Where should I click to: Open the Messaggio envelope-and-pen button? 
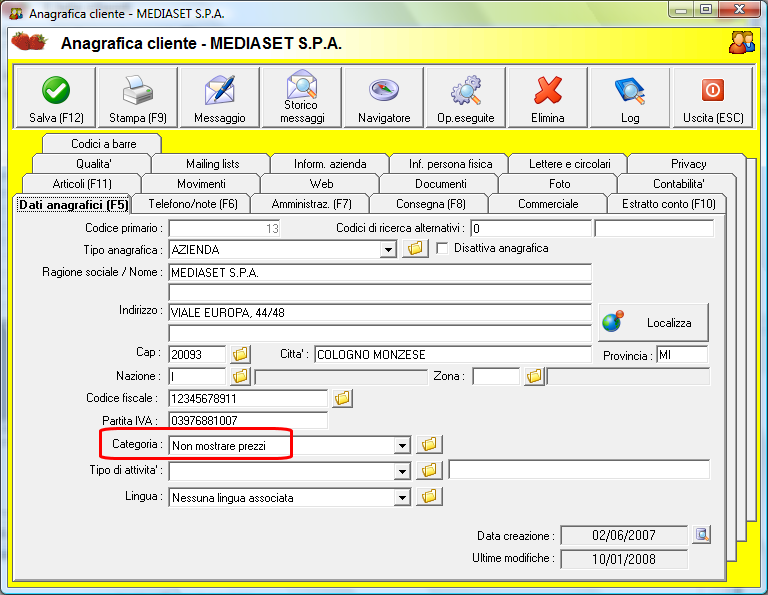[219, 97]
